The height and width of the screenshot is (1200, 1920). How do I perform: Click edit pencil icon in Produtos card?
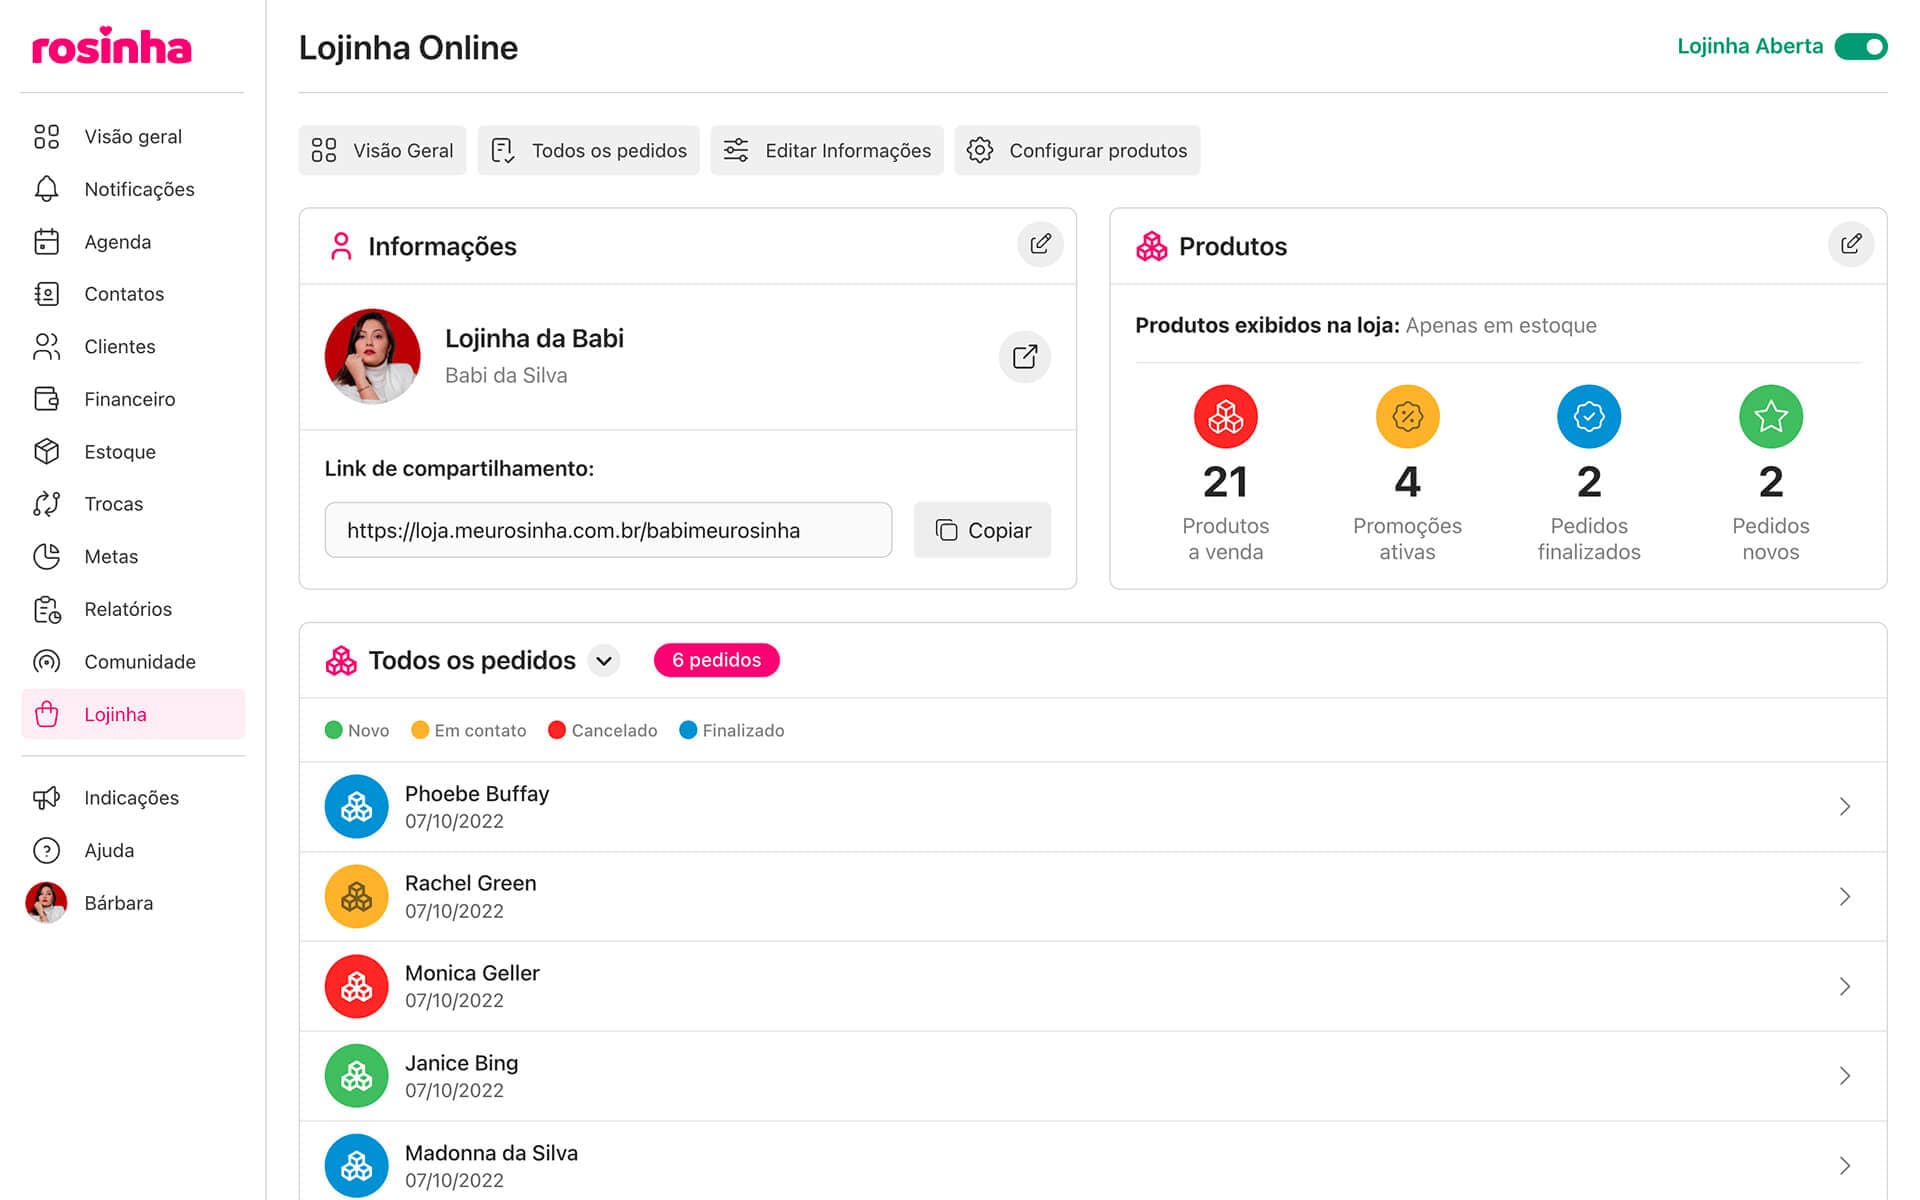(x=1850, y=244)
